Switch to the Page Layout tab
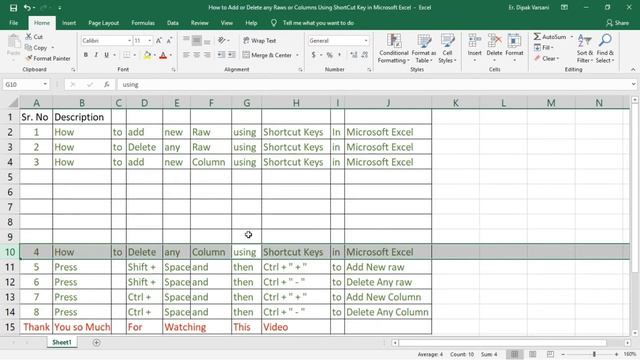This screenshot has height=360, width=640. 104,23
